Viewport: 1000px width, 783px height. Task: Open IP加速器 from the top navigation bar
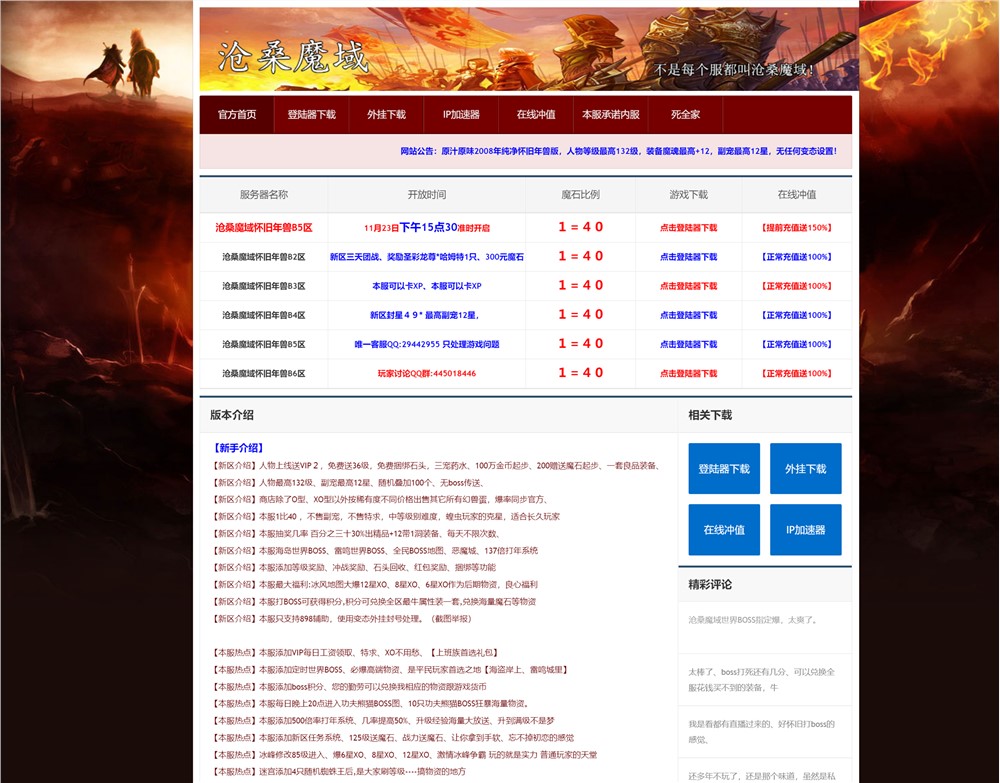(x=461, y=115)
